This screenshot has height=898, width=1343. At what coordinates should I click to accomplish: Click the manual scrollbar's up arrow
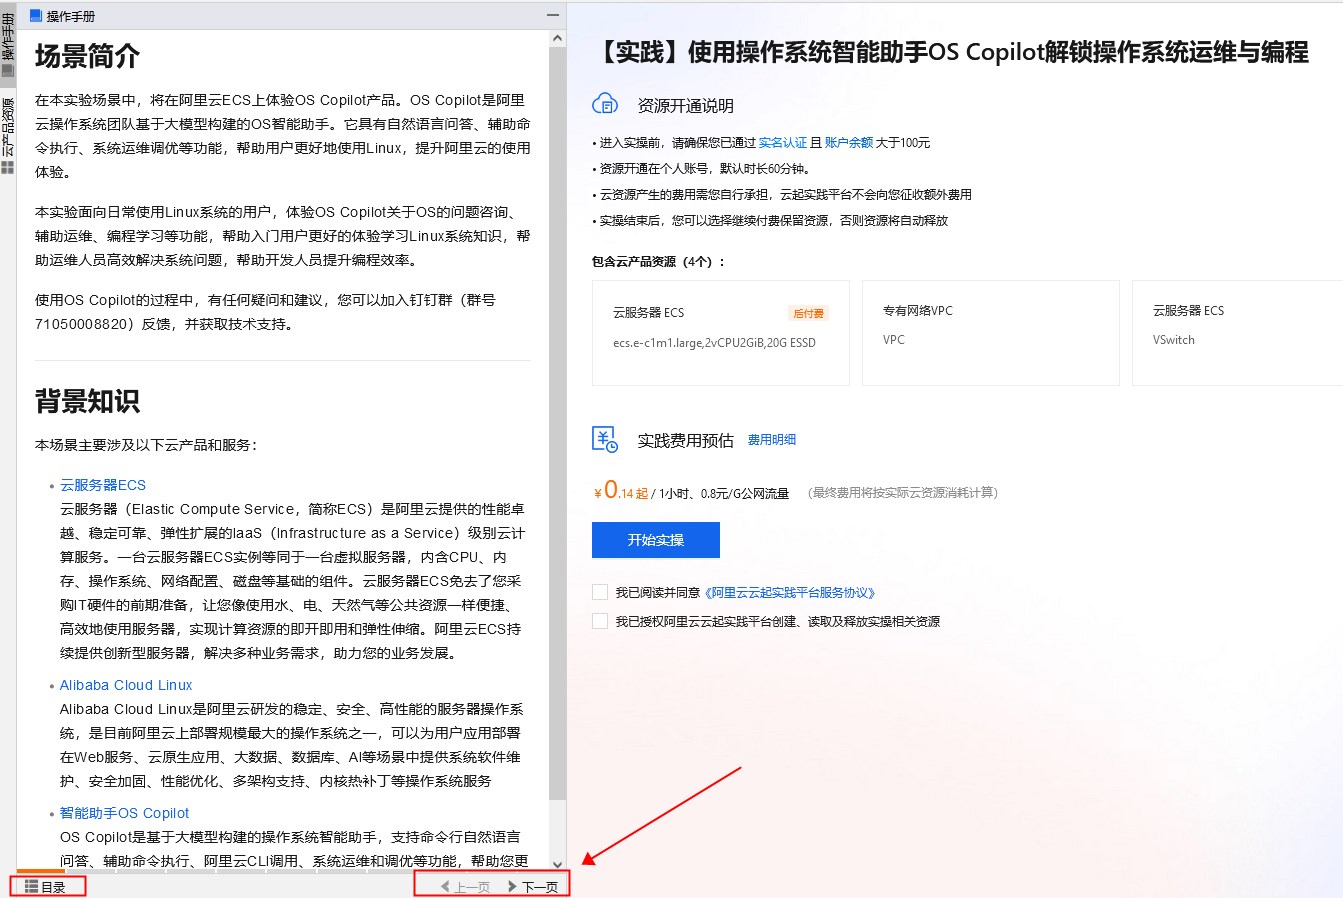(x=557, y=39)
